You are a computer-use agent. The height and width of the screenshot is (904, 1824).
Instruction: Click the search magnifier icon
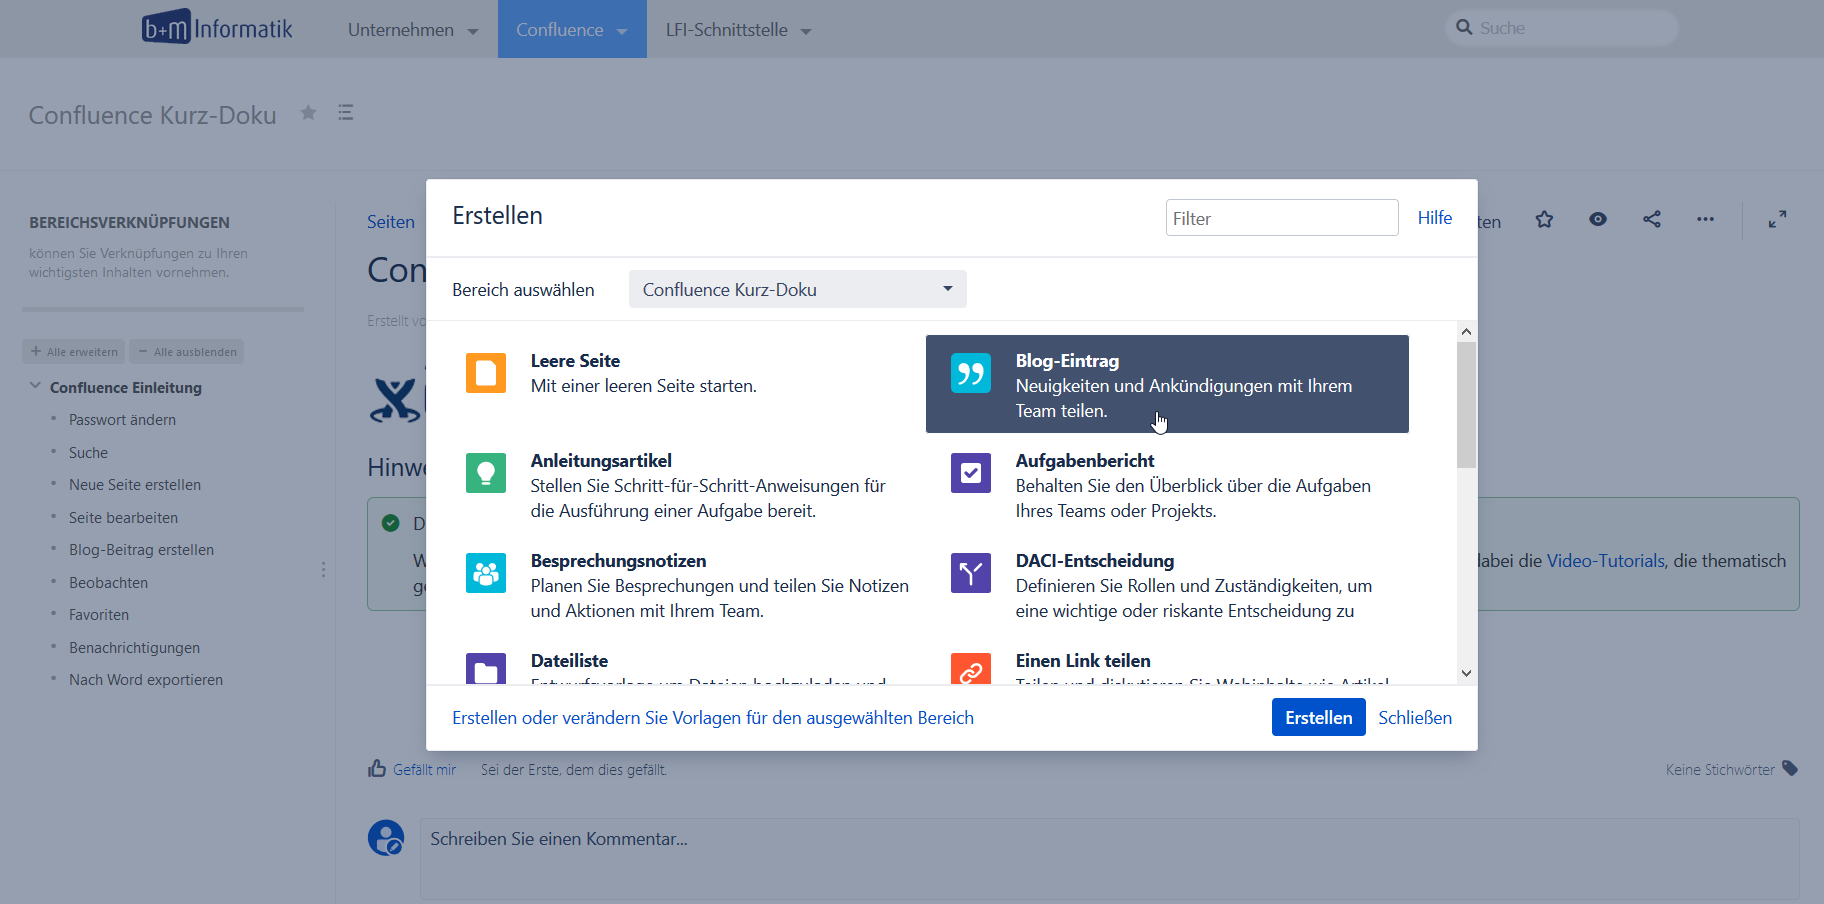click(1464, 28)
